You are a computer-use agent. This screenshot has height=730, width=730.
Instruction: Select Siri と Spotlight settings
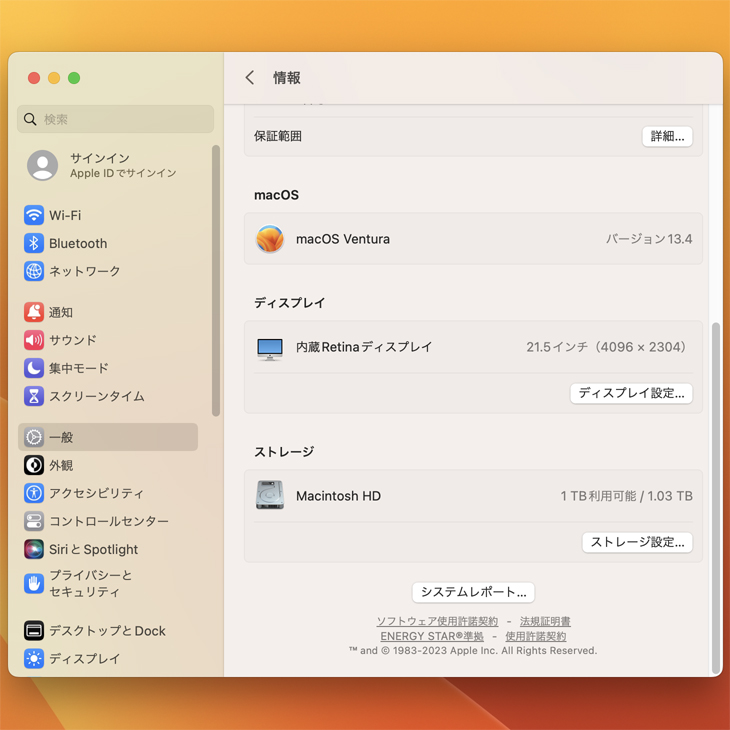click(93, 549)
